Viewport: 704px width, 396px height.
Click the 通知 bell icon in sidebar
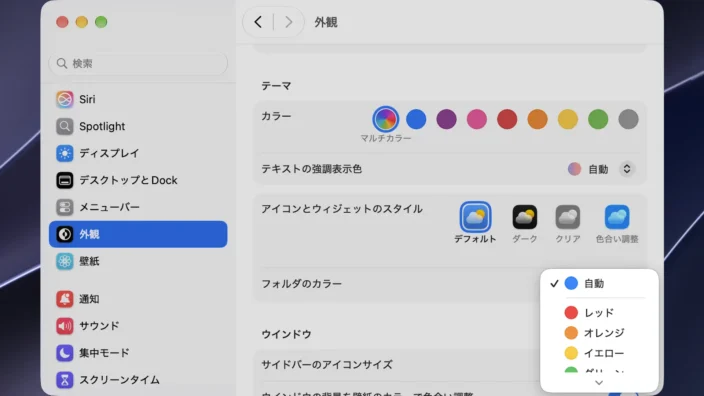[65, 299]
